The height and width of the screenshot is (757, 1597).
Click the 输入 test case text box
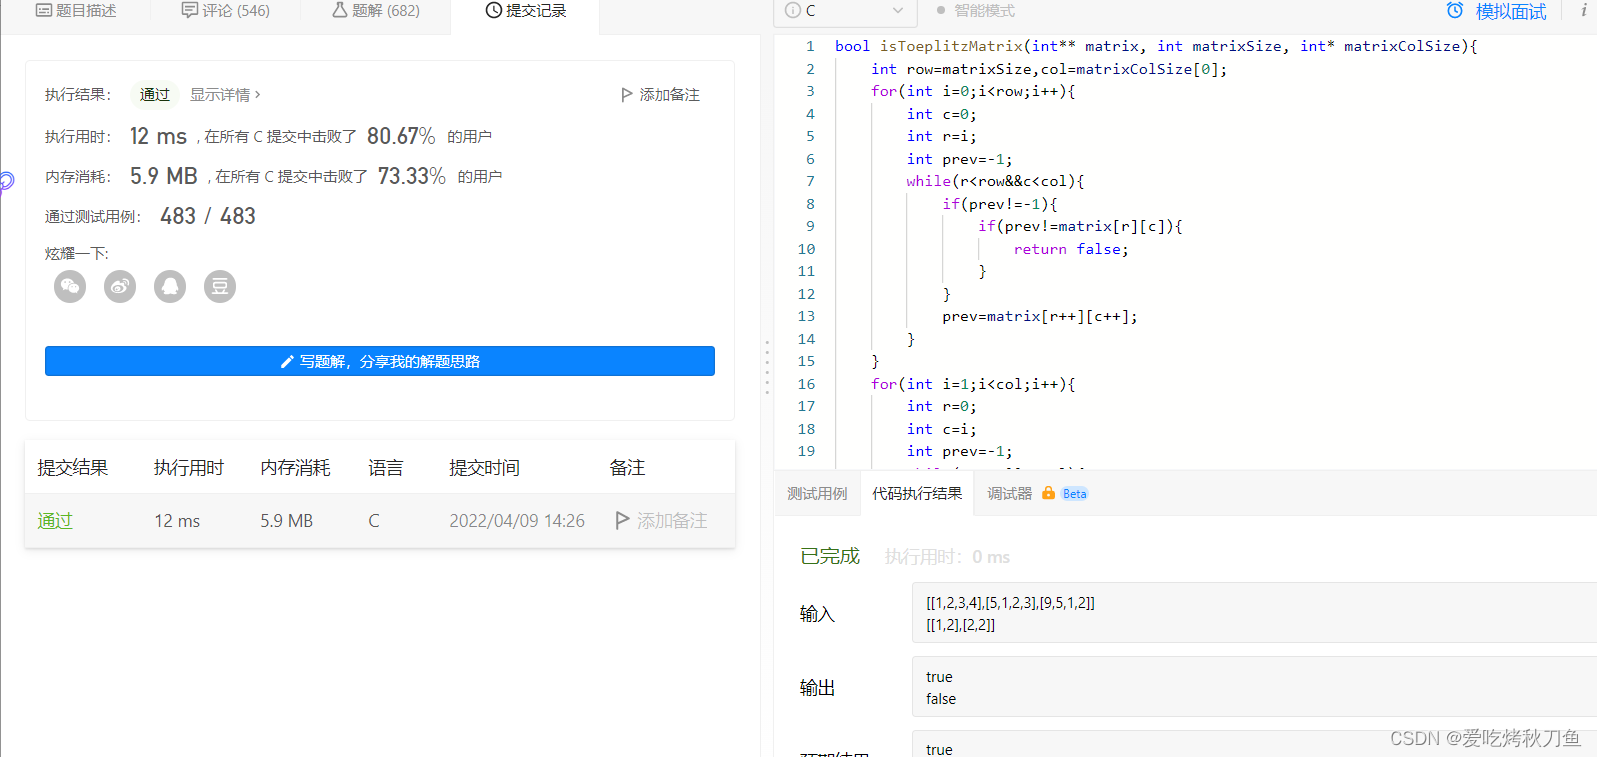[x=1254, y=613]
